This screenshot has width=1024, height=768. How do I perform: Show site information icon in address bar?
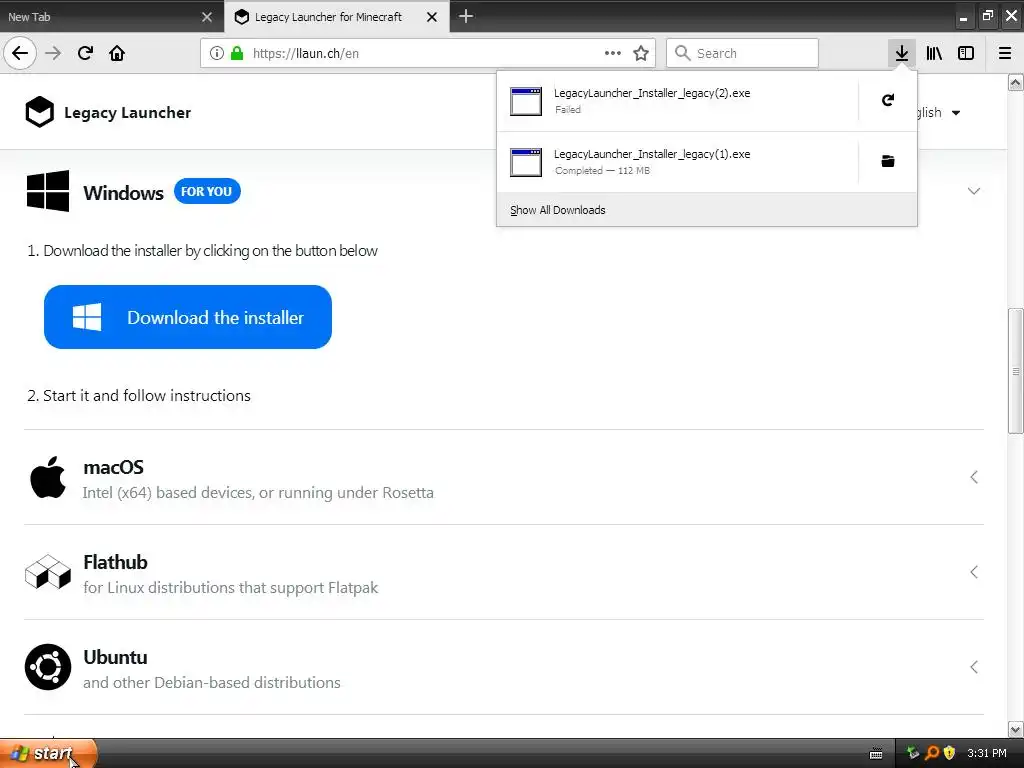(x=217, y=53)
